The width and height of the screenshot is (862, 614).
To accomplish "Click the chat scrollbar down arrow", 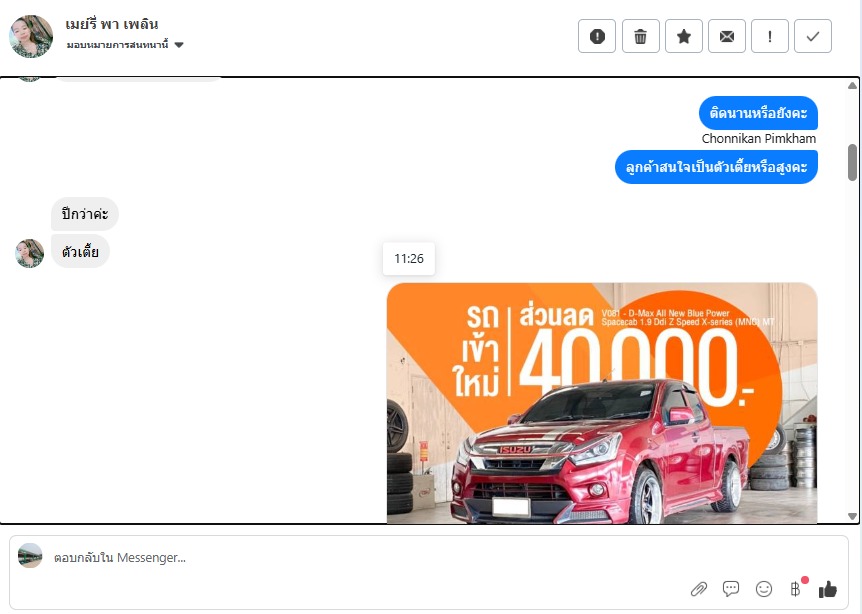I will click(852, 516).
